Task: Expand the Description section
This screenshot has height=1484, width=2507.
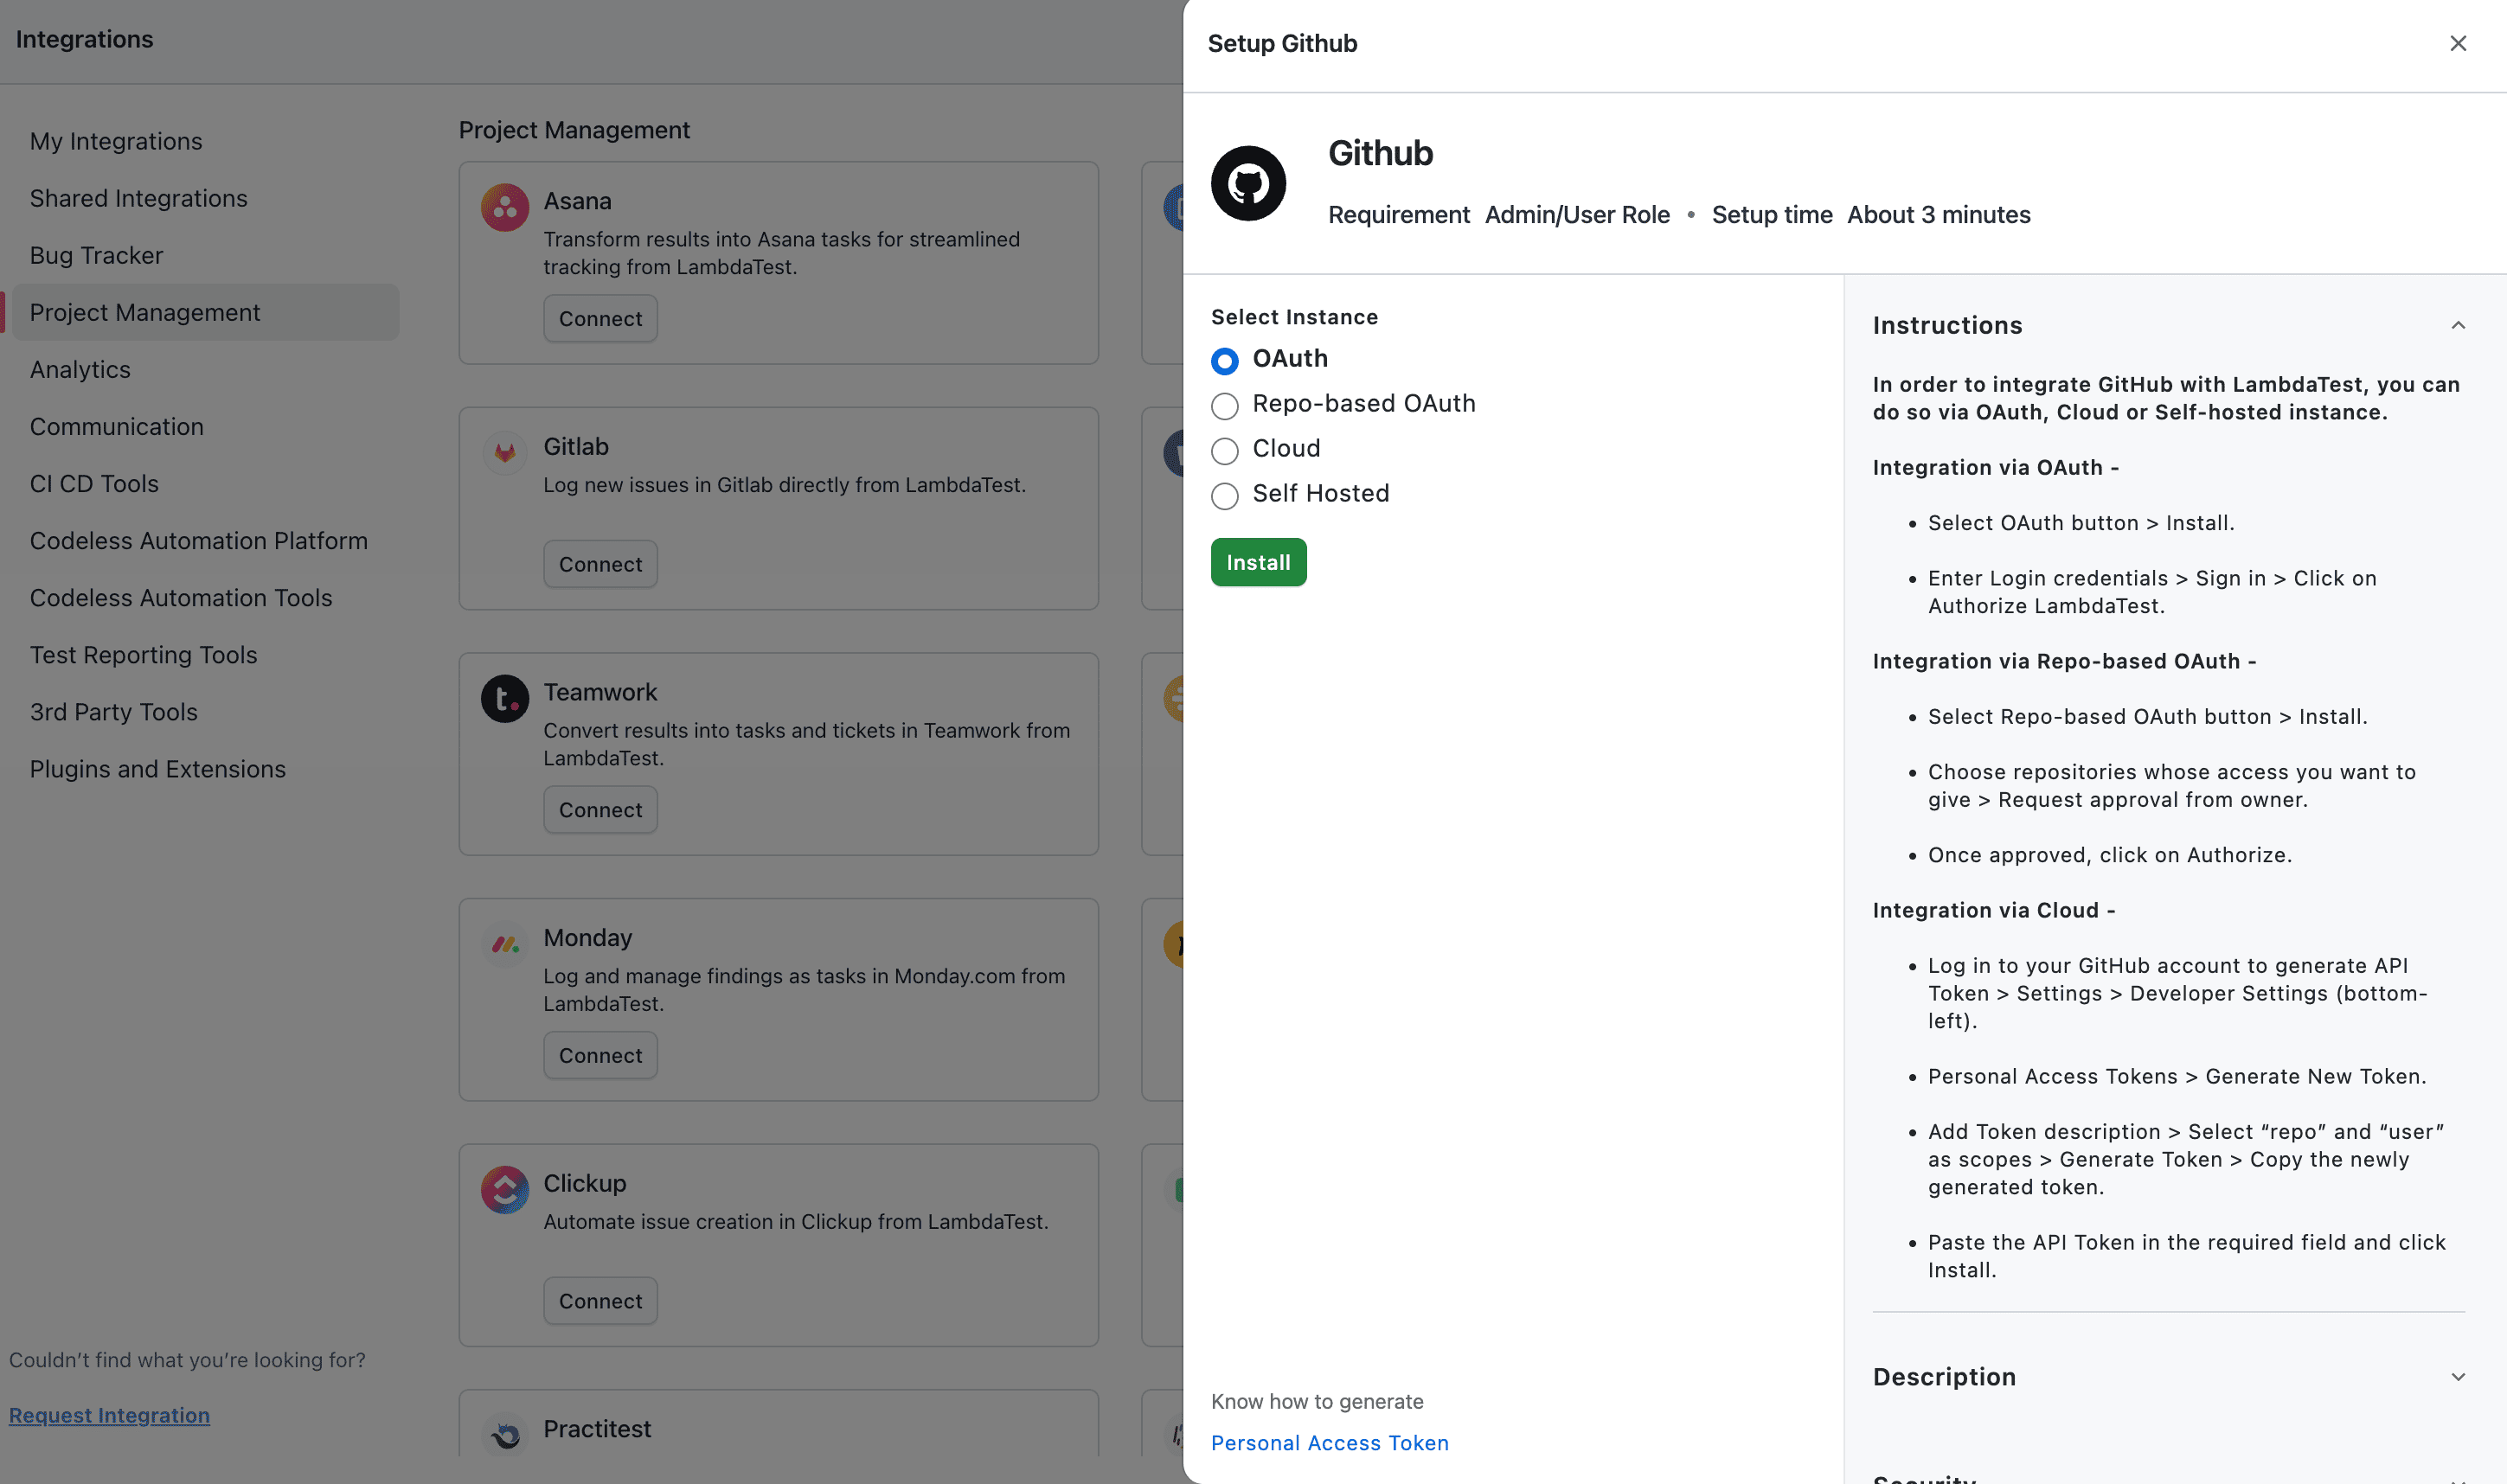Action: pyautogui.click(x=2457, y=1377)
